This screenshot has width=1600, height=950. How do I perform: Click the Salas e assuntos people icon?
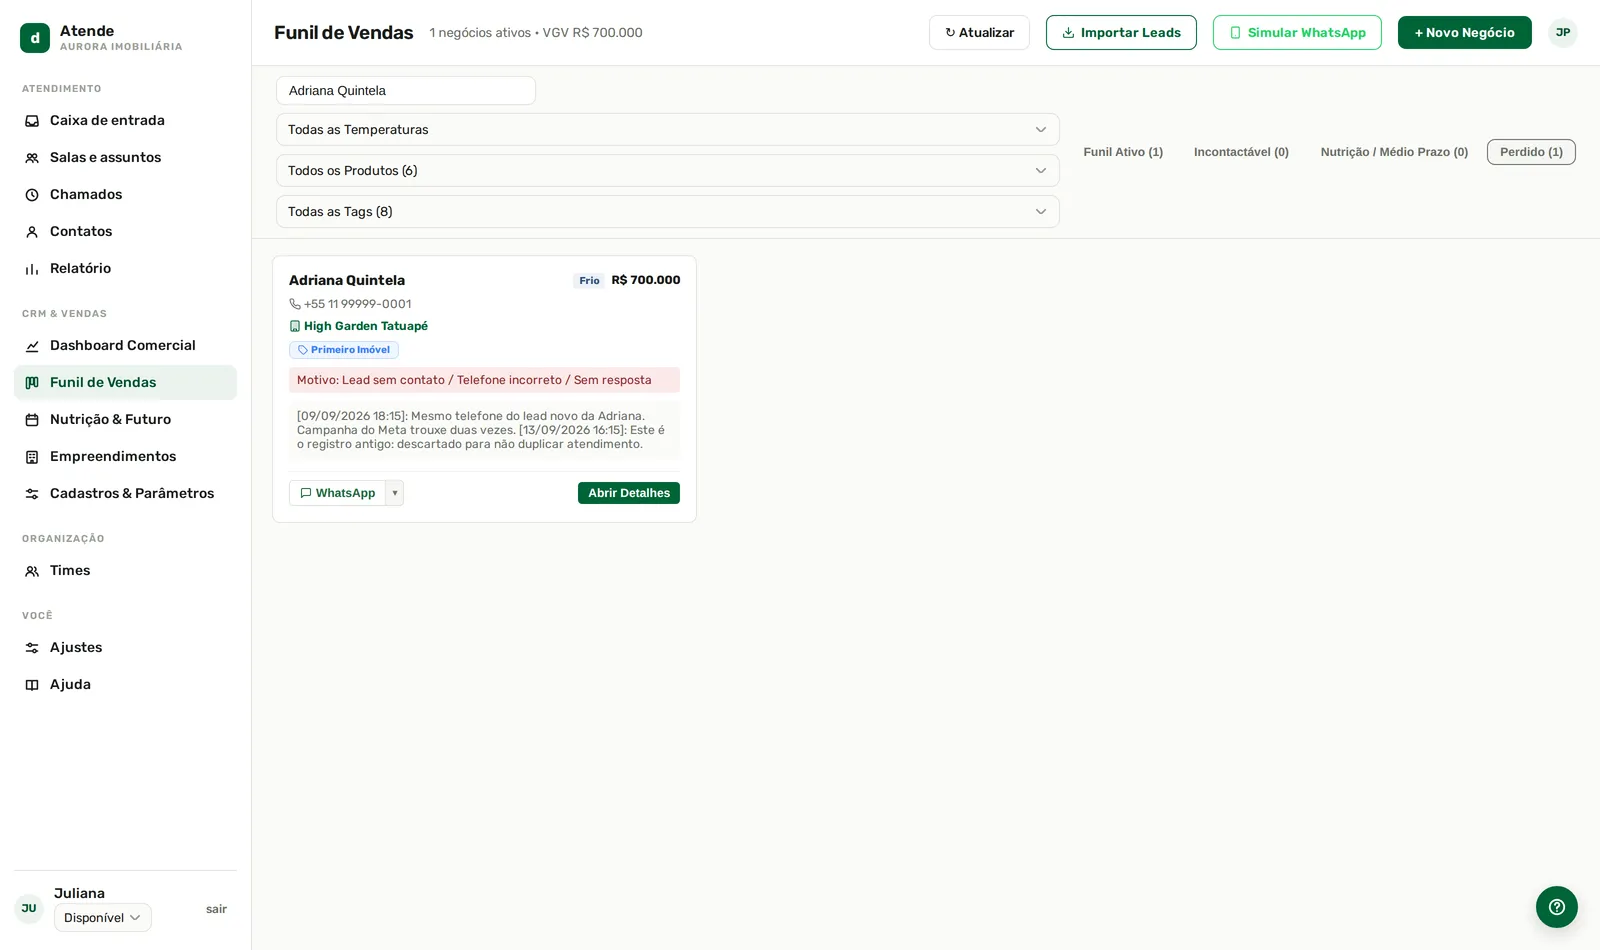click(x=32, y=158)
